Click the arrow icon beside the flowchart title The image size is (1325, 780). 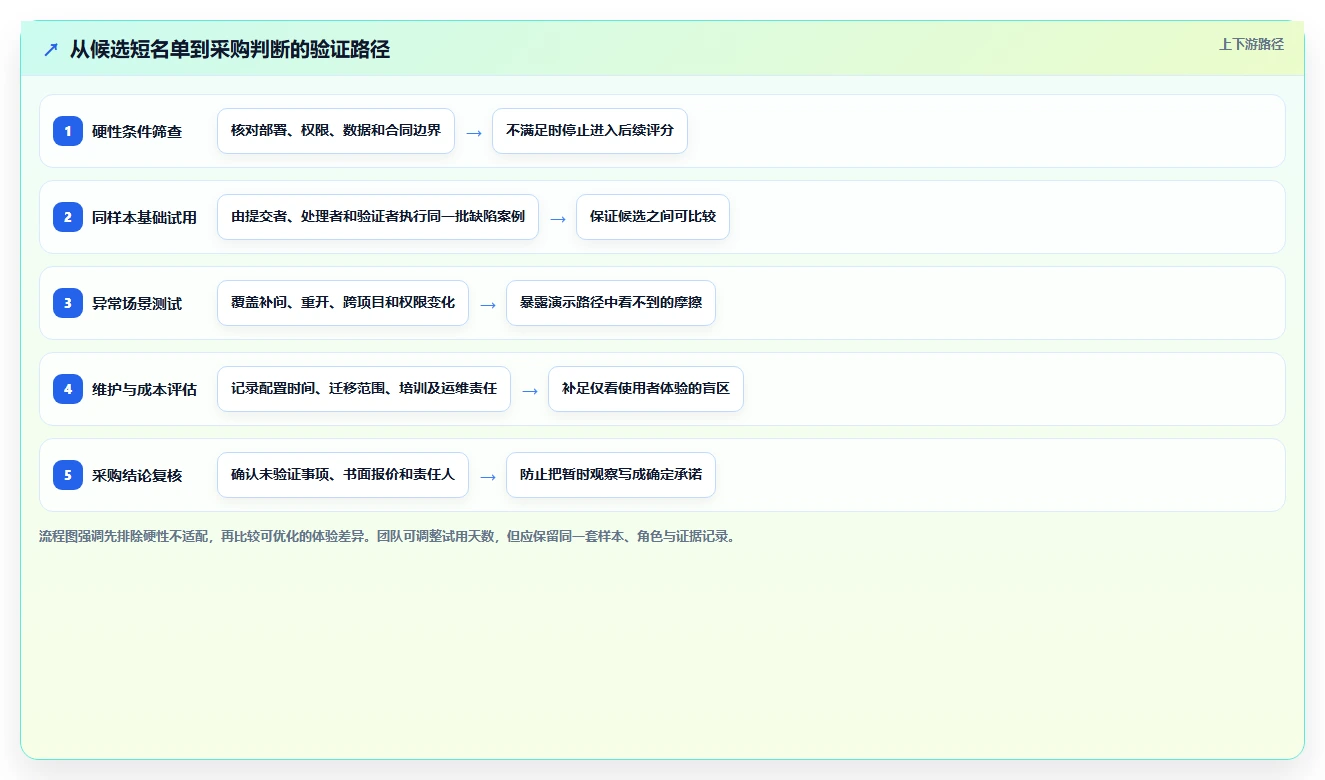click(x=51, y=49)
